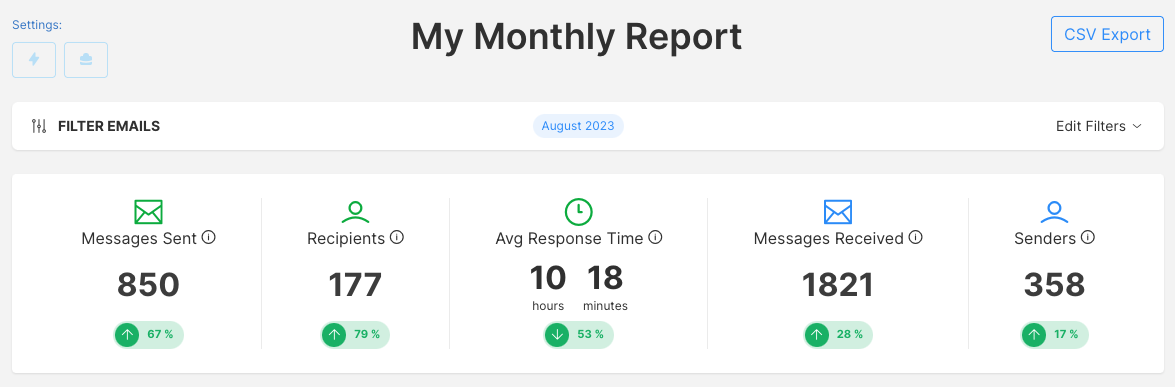The height and width of the screenshot is (387, 1175).
Task: Click the filter sliders icon
Action: click(x=39, y=126)
